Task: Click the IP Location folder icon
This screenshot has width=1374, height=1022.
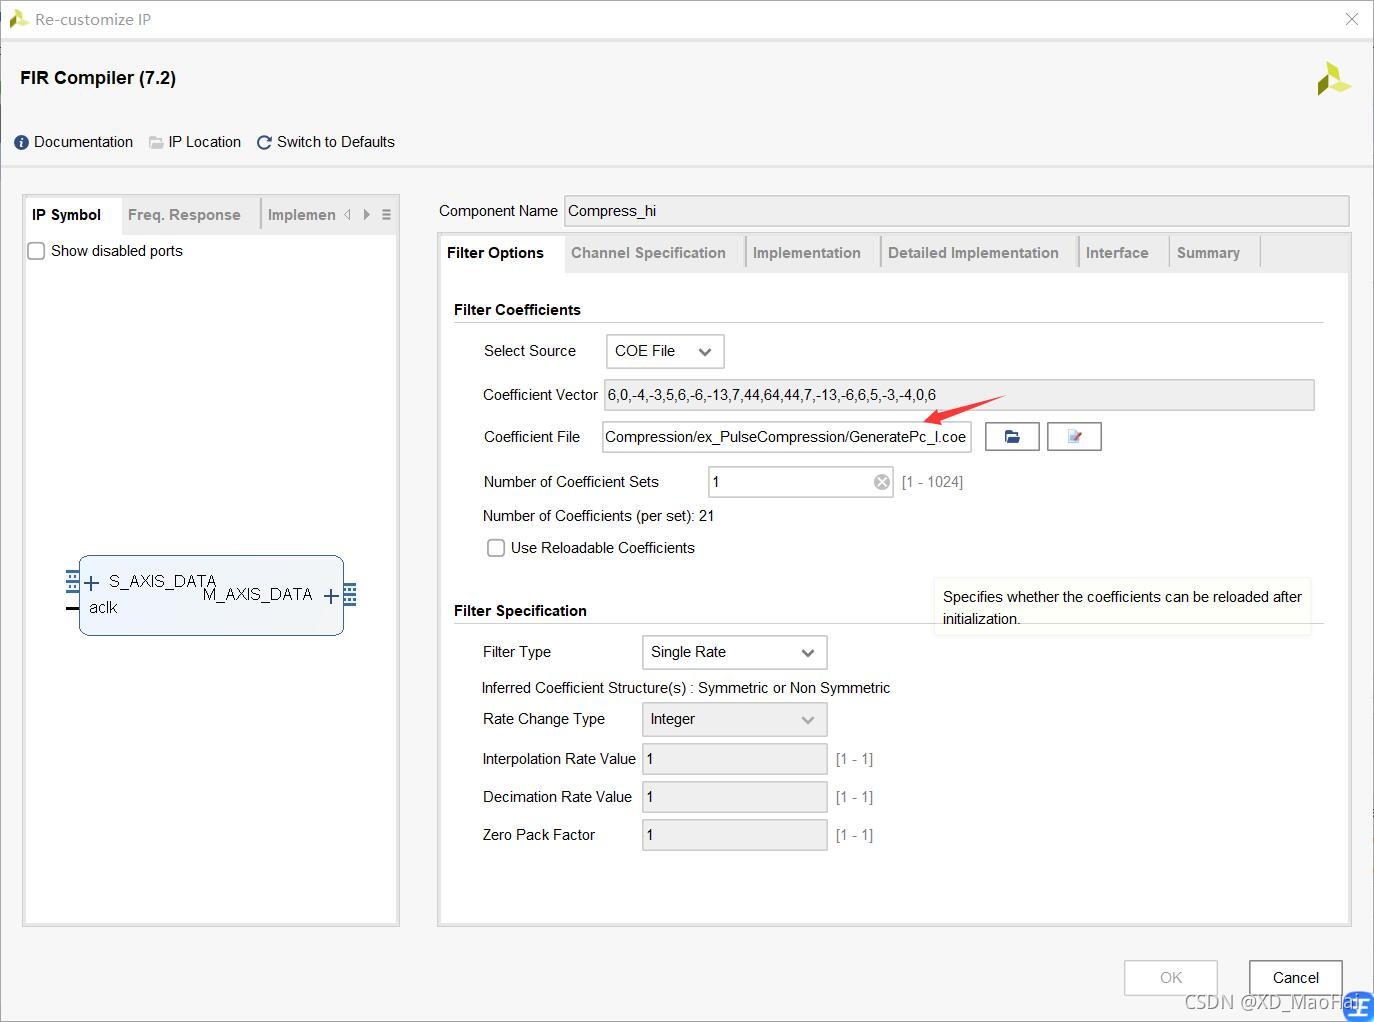Action: [156, 143]
